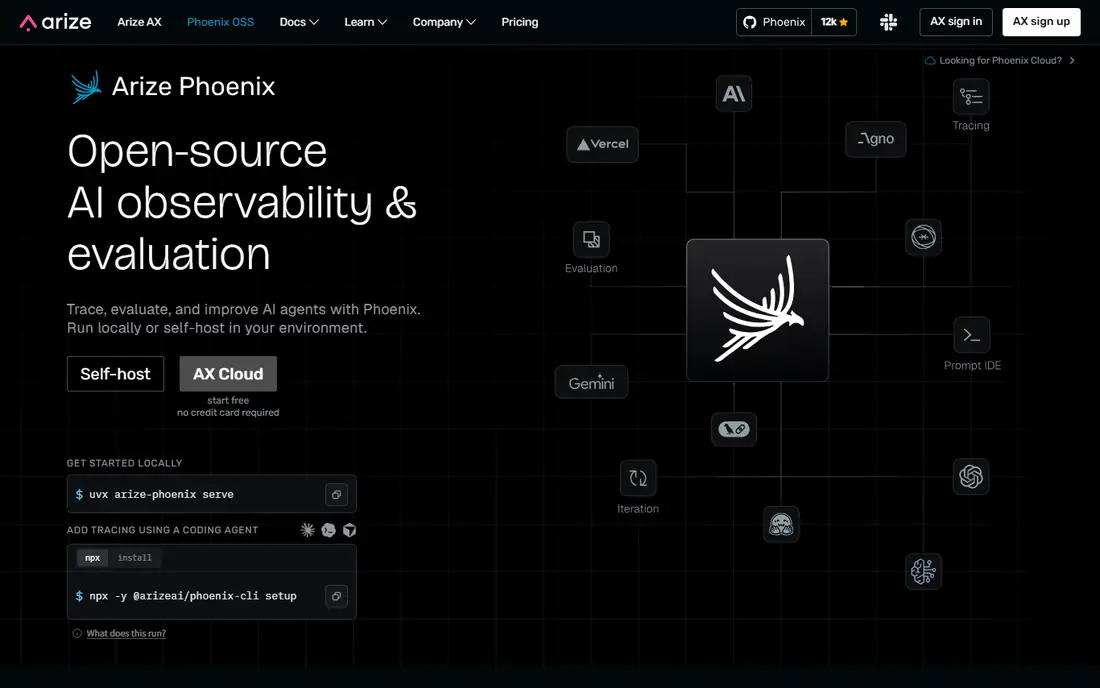Viewport: 1100px width, 688px height.
Task: Click the Anthropic logo tile
Action: pyautogui.click(x=734, y=94)
